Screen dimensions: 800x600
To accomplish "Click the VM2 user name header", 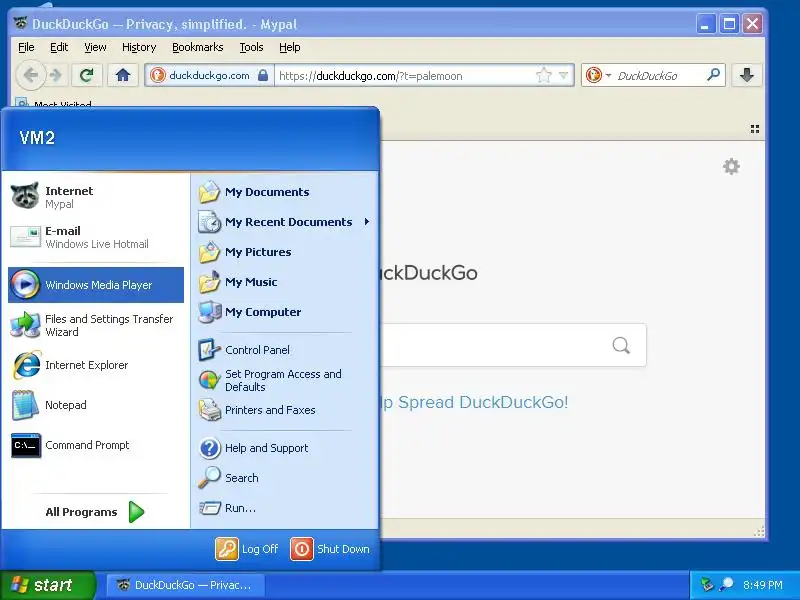I will pyautogui.click(x=37, y=138).
